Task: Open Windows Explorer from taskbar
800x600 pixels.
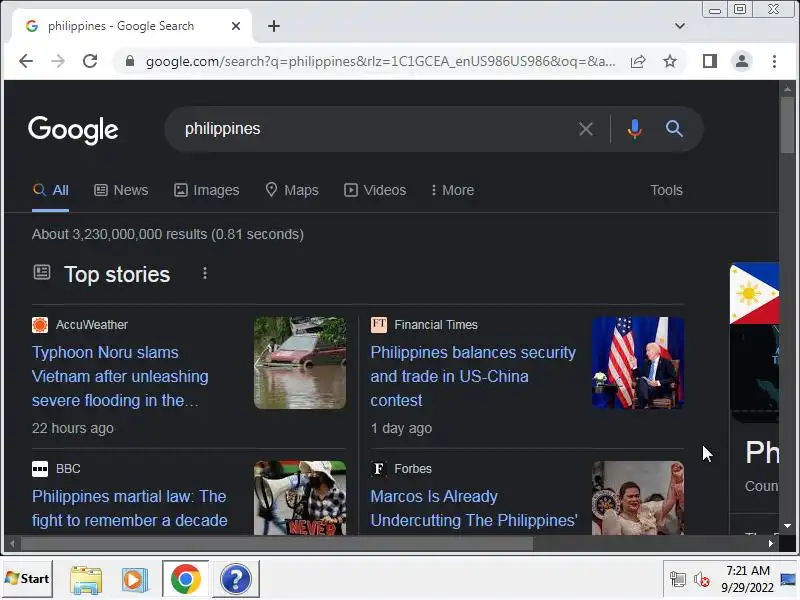Action: click(x=86, y=580)
